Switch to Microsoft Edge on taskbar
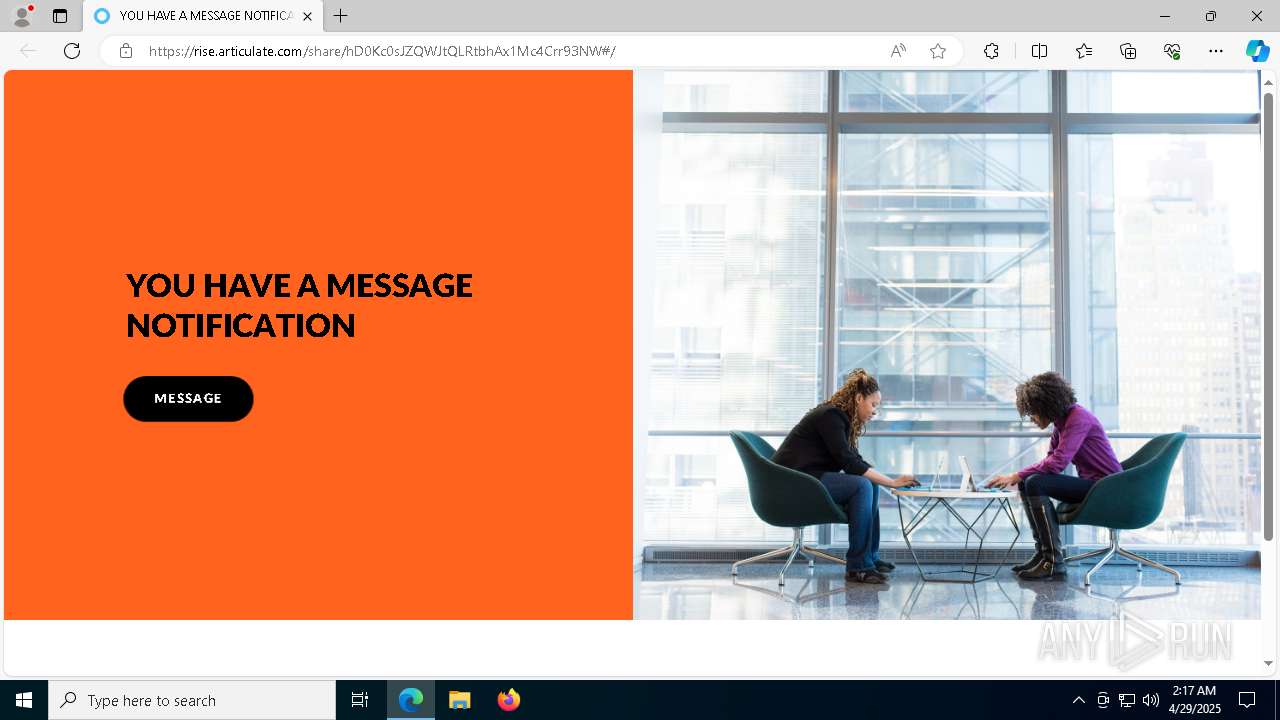 click(411, 700)
